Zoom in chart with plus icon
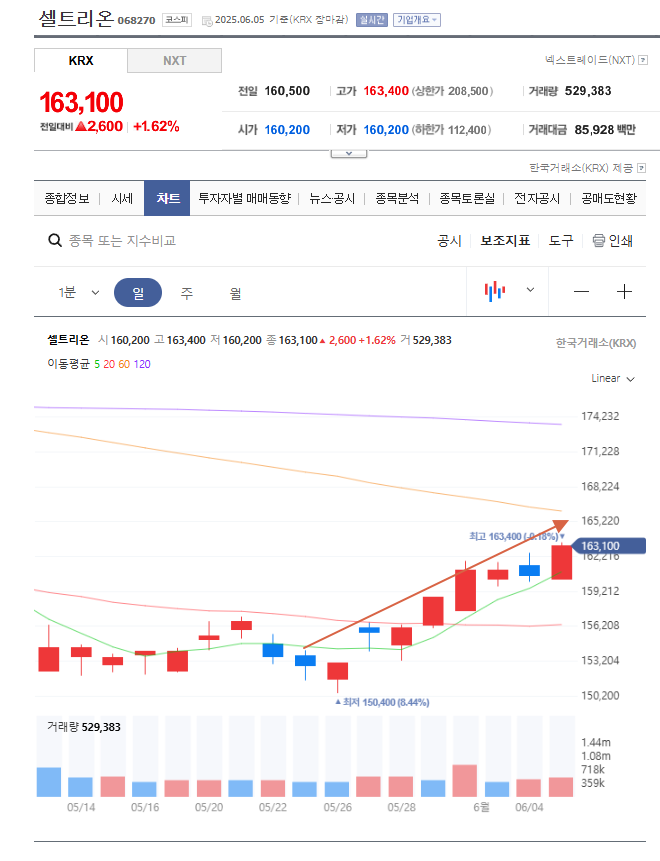 click(624, 292)
